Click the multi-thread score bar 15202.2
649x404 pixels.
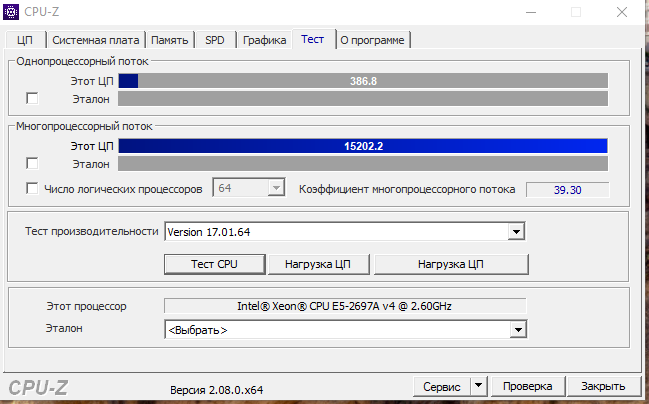[x=363, y=146]
